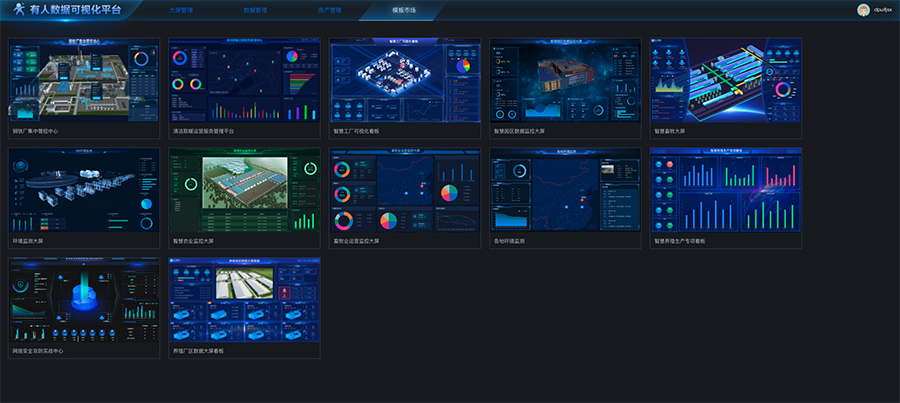
Task: Go to the 资产管理 tab
Action: 329,10
